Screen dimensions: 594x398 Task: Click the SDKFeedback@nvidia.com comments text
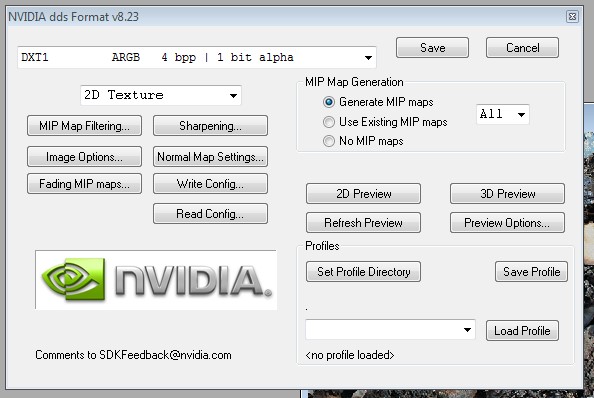(133, 355)
